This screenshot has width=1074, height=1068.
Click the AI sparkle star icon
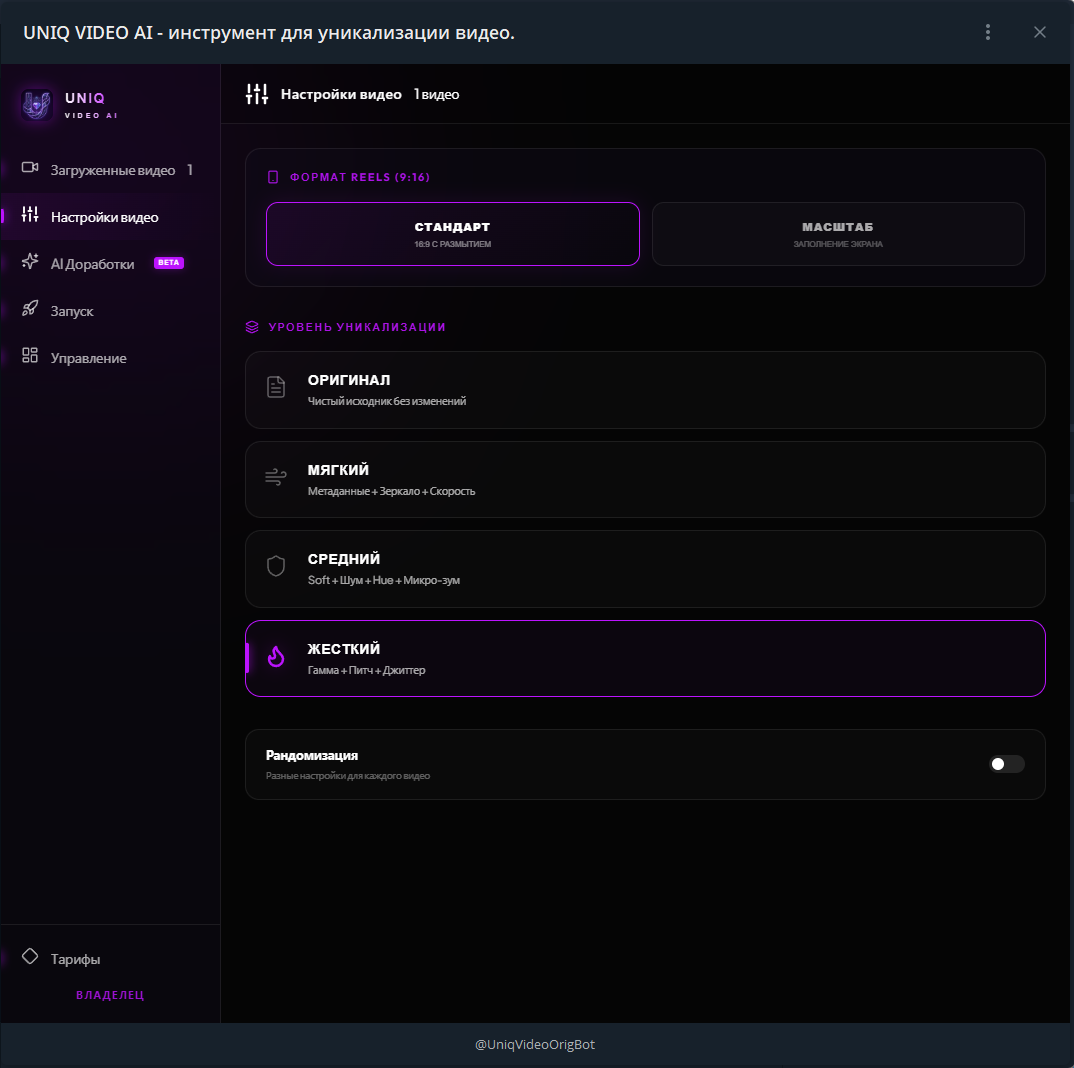[x=30, y=262]
